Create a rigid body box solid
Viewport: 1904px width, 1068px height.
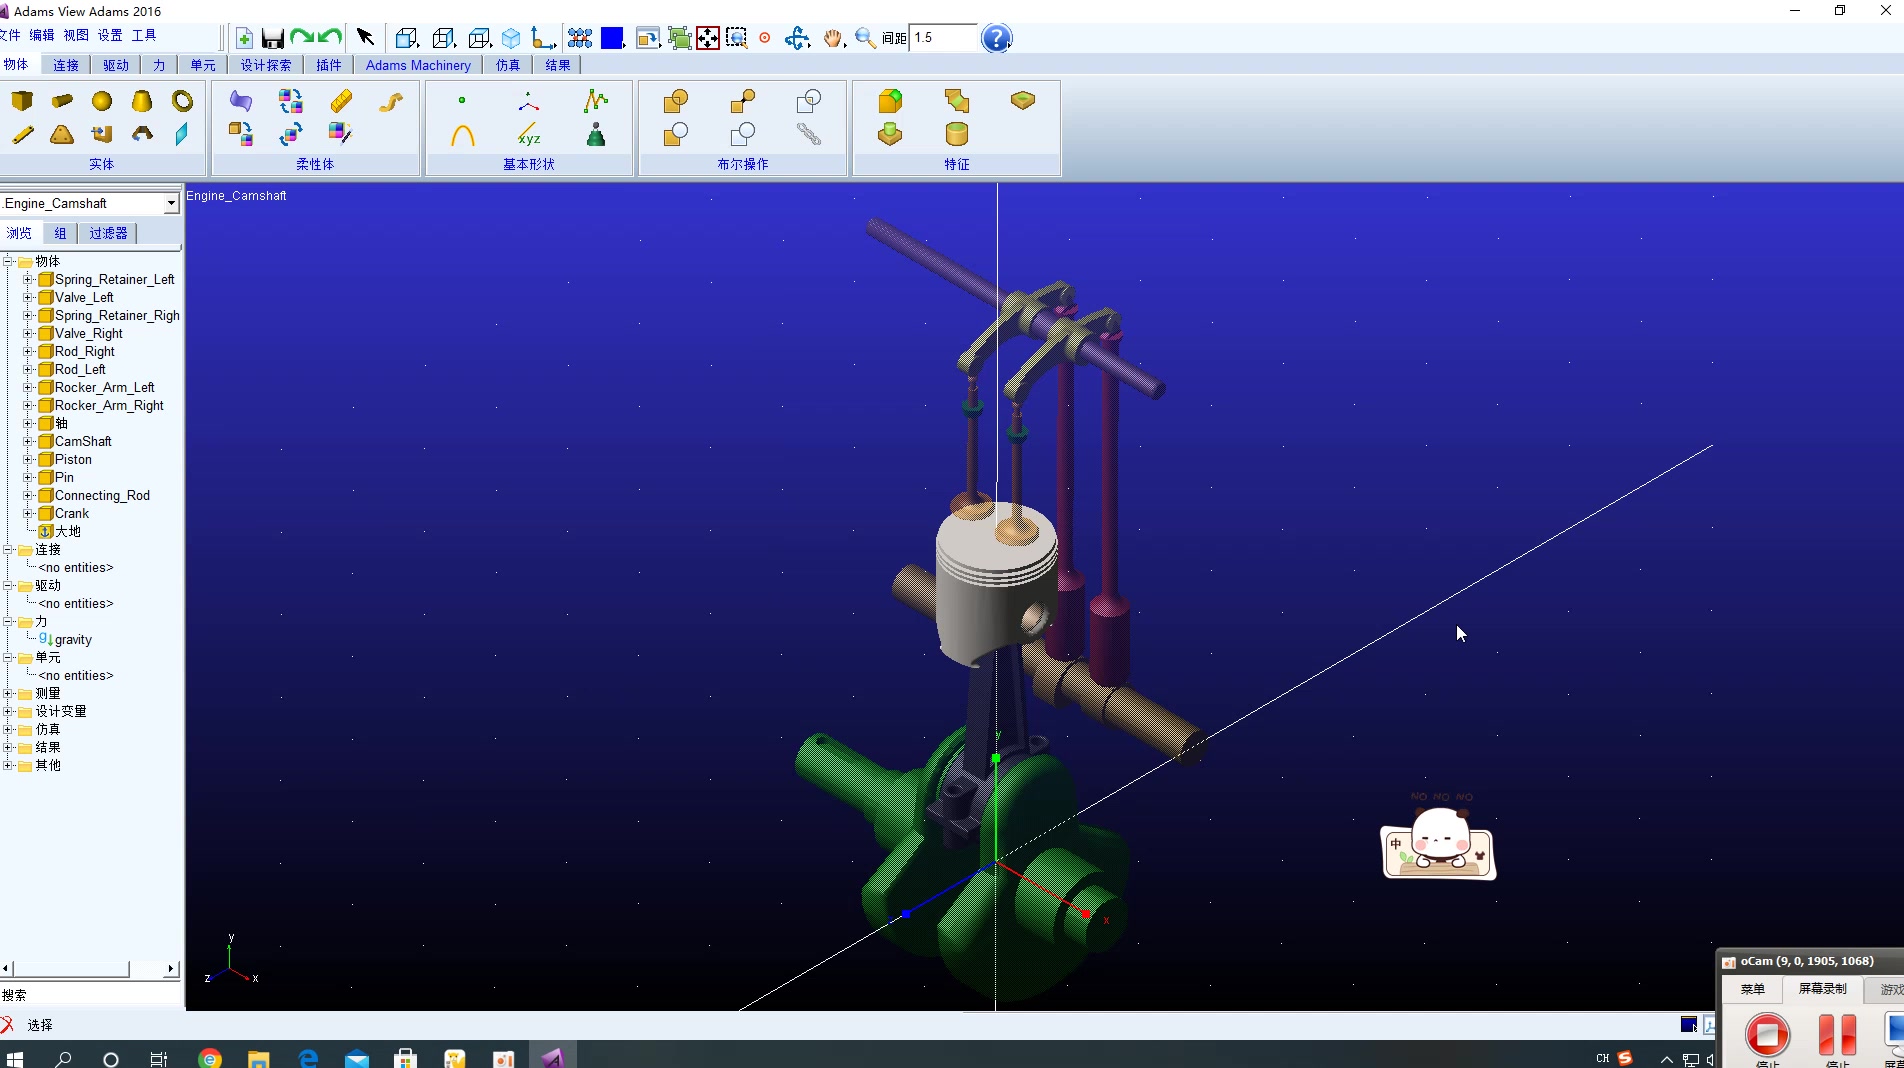click(22, 101)
